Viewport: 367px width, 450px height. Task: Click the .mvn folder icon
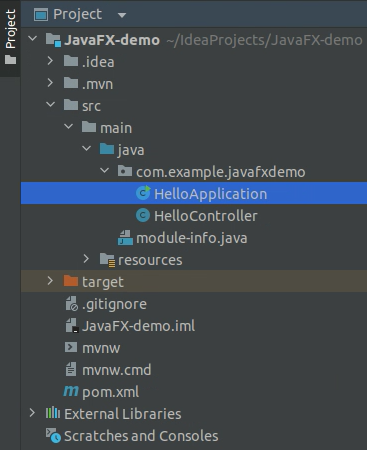pyautogui.click(x=71, y=83)
